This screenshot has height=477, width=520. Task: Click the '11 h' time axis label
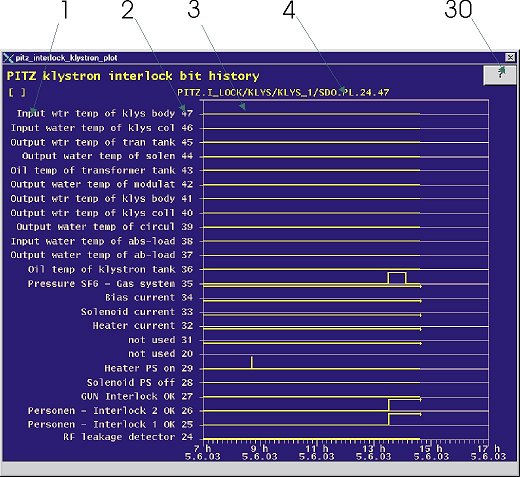tap(317, 448)
